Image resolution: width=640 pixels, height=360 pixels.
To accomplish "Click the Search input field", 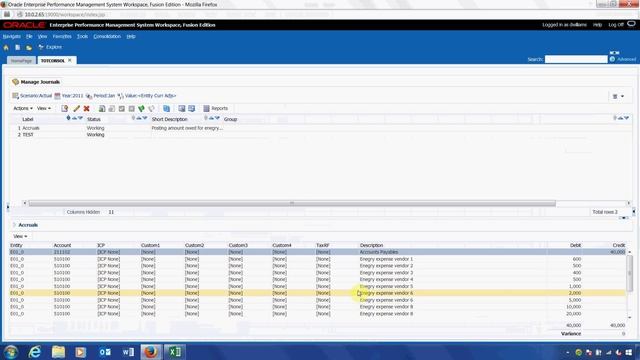I will click(x=576, y=60).
